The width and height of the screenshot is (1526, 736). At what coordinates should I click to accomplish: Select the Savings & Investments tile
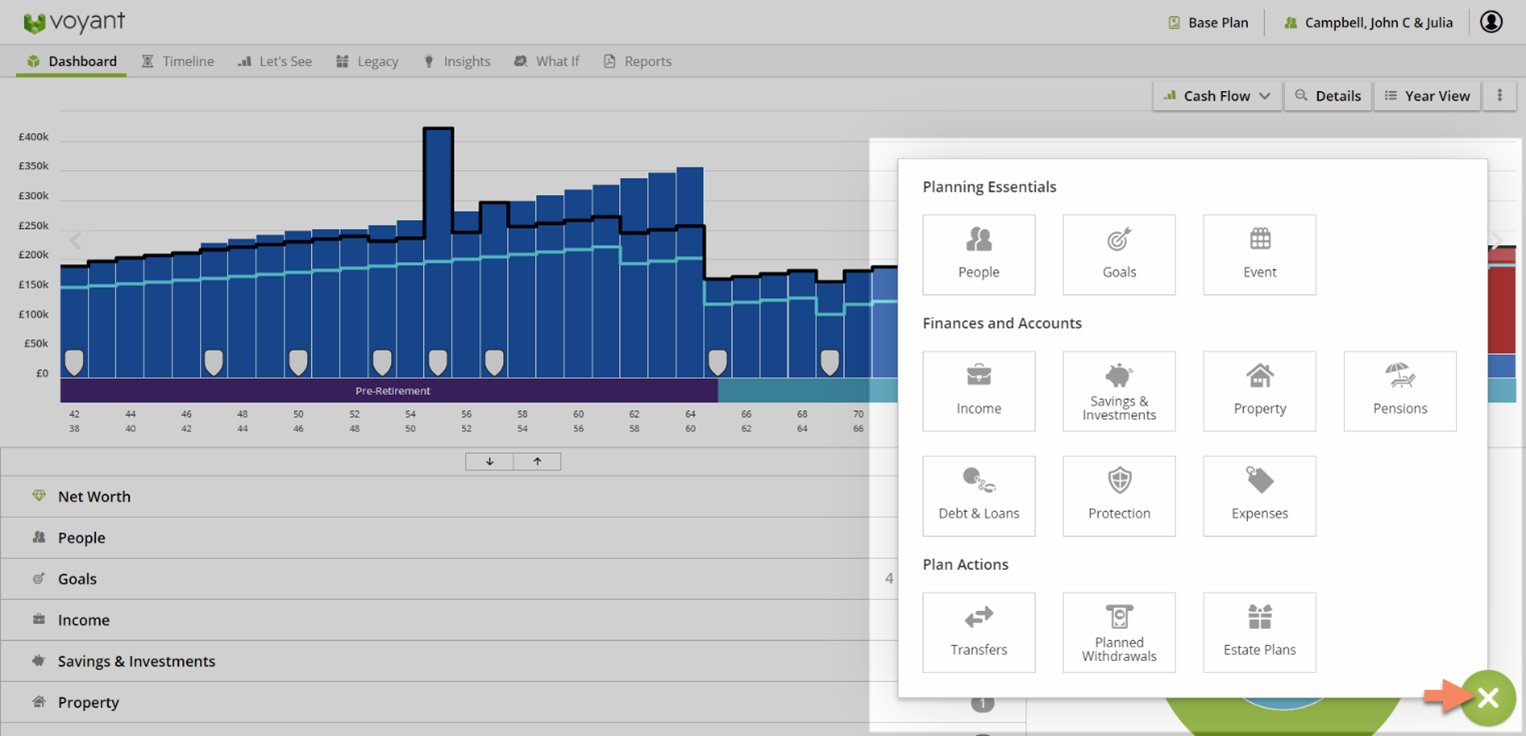[1118, 390]
